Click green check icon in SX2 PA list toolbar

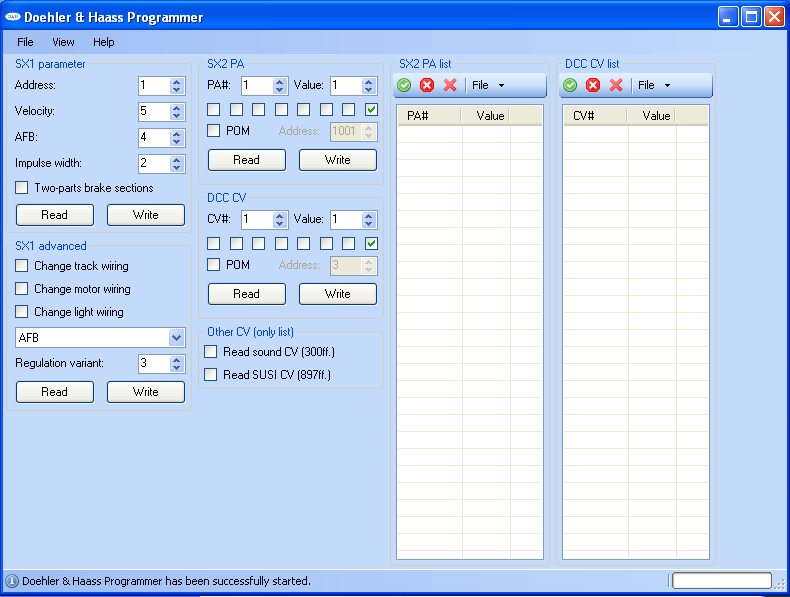(x=404, y=85)
